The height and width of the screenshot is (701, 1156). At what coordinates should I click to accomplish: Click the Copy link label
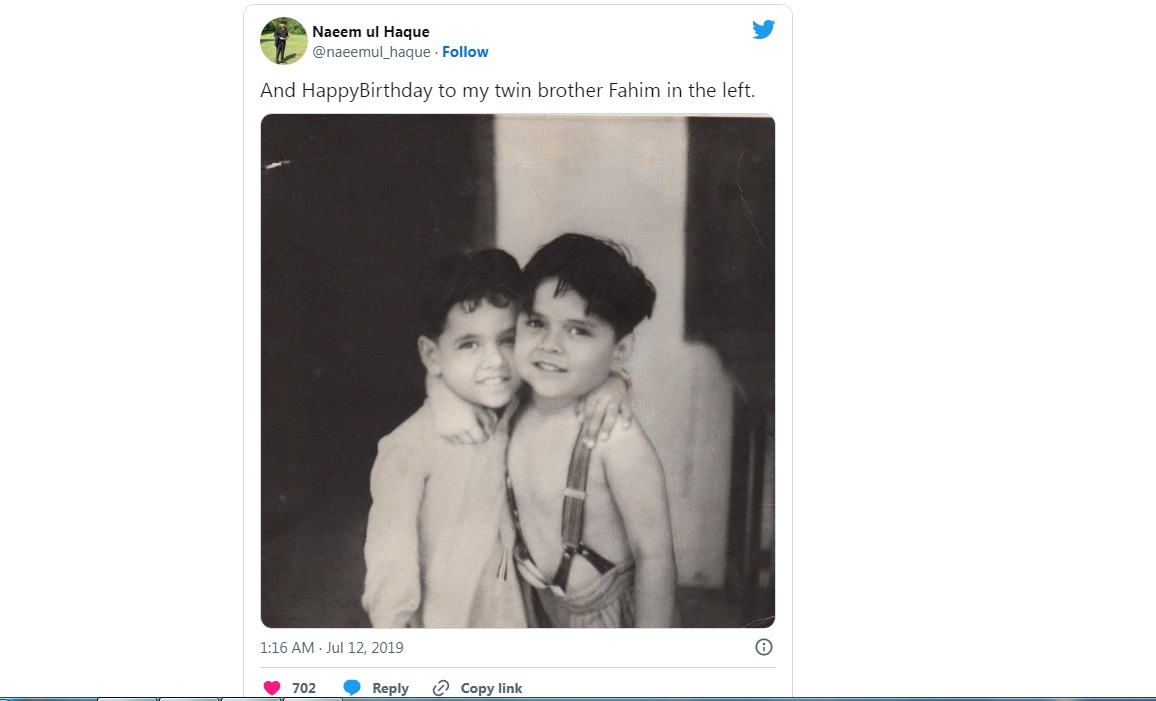pos(491,688)
